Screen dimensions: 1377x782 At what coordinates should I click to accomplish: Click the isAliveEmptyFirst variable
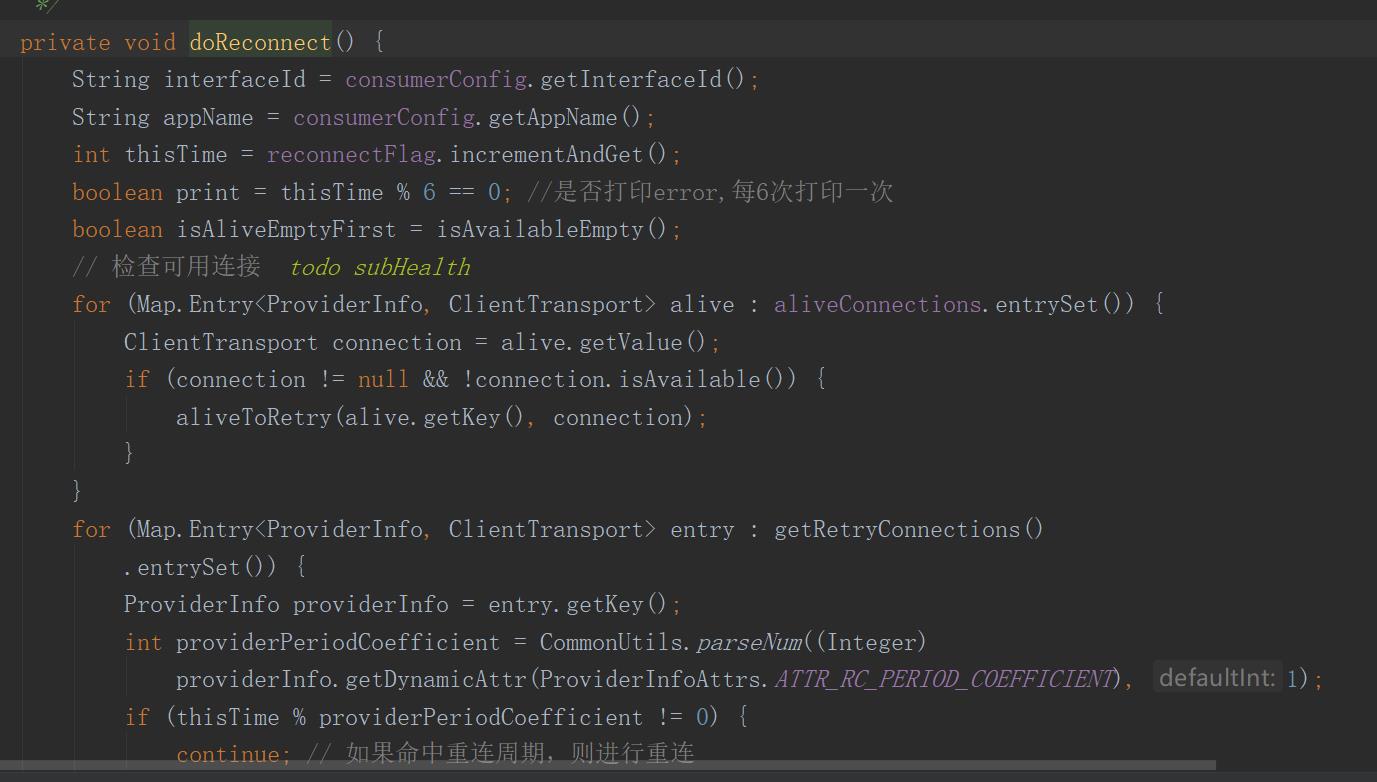286,229
